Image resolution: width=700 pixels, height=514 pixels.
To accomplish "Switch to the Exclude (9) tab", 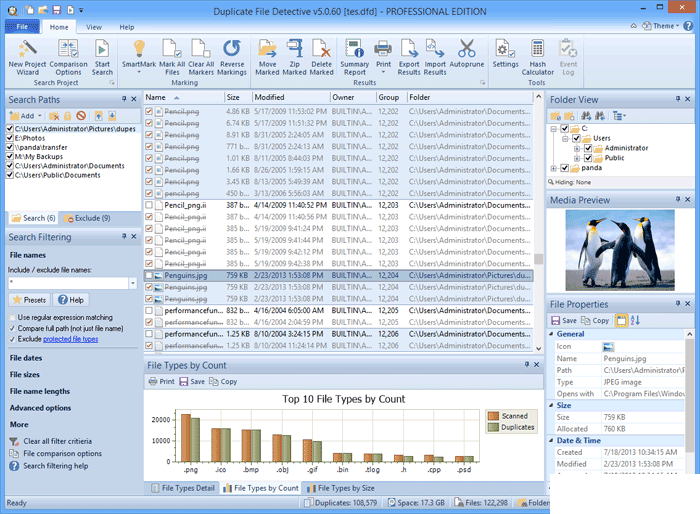I will pos(87,218).
